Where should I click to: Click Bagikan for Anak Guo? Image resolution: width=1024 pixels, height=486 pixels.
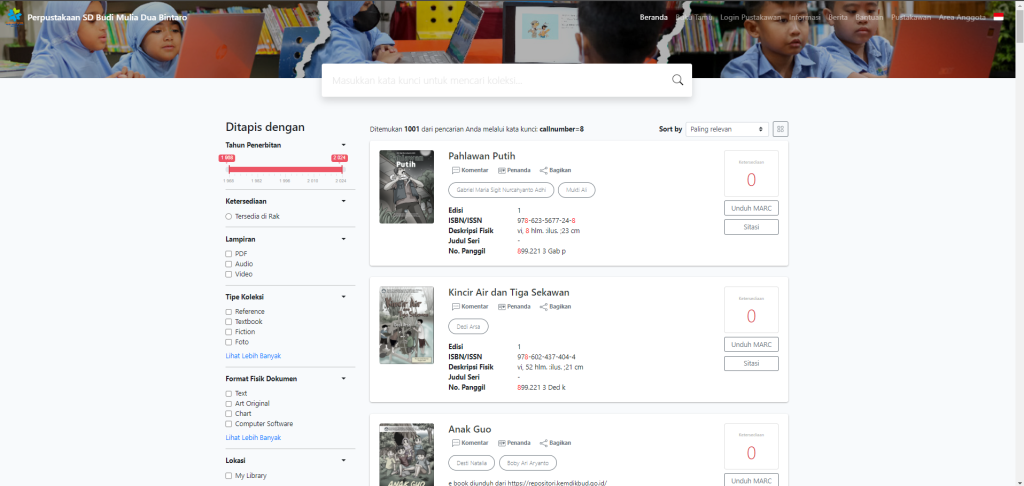[x=555, y=443]
